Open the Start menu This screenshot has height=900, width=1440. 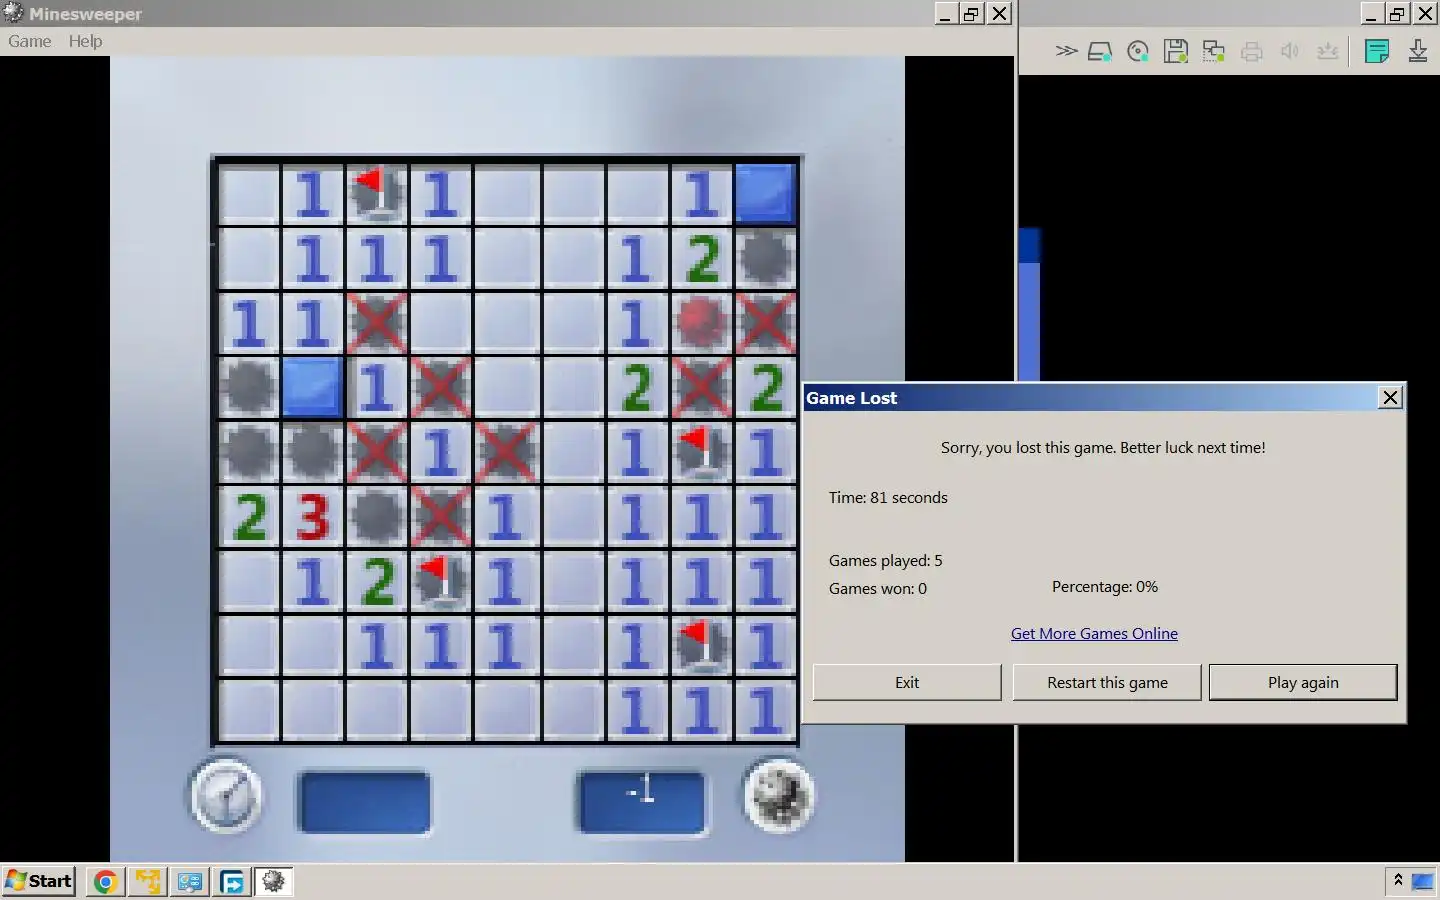pos(39,881)
